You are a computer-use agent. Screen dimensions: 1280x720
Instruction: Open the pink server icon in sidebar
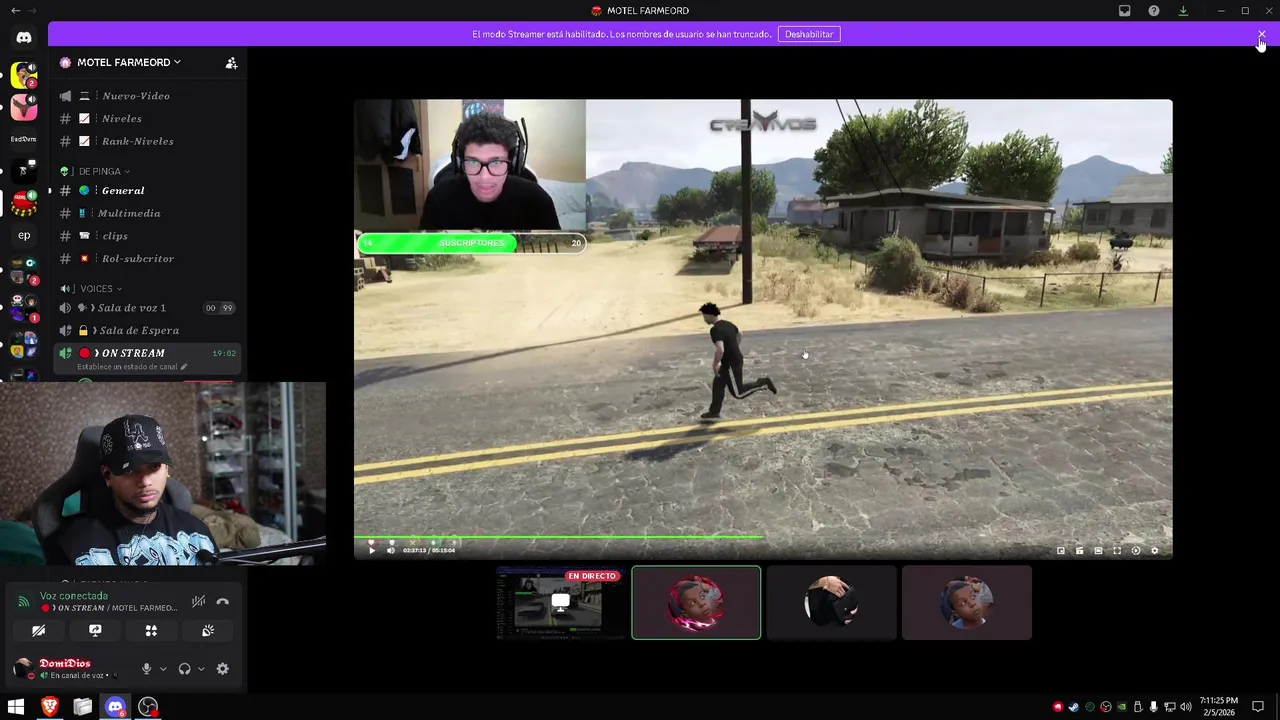coord(24,106)
